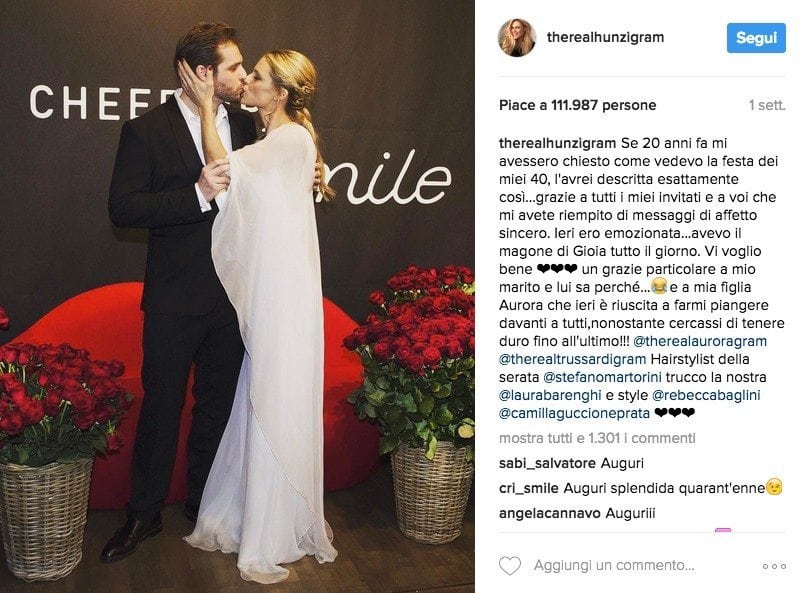Open commenter cri_smile's profile
Image resolution: width=807 pixels, height=593 pixels.
529,489
